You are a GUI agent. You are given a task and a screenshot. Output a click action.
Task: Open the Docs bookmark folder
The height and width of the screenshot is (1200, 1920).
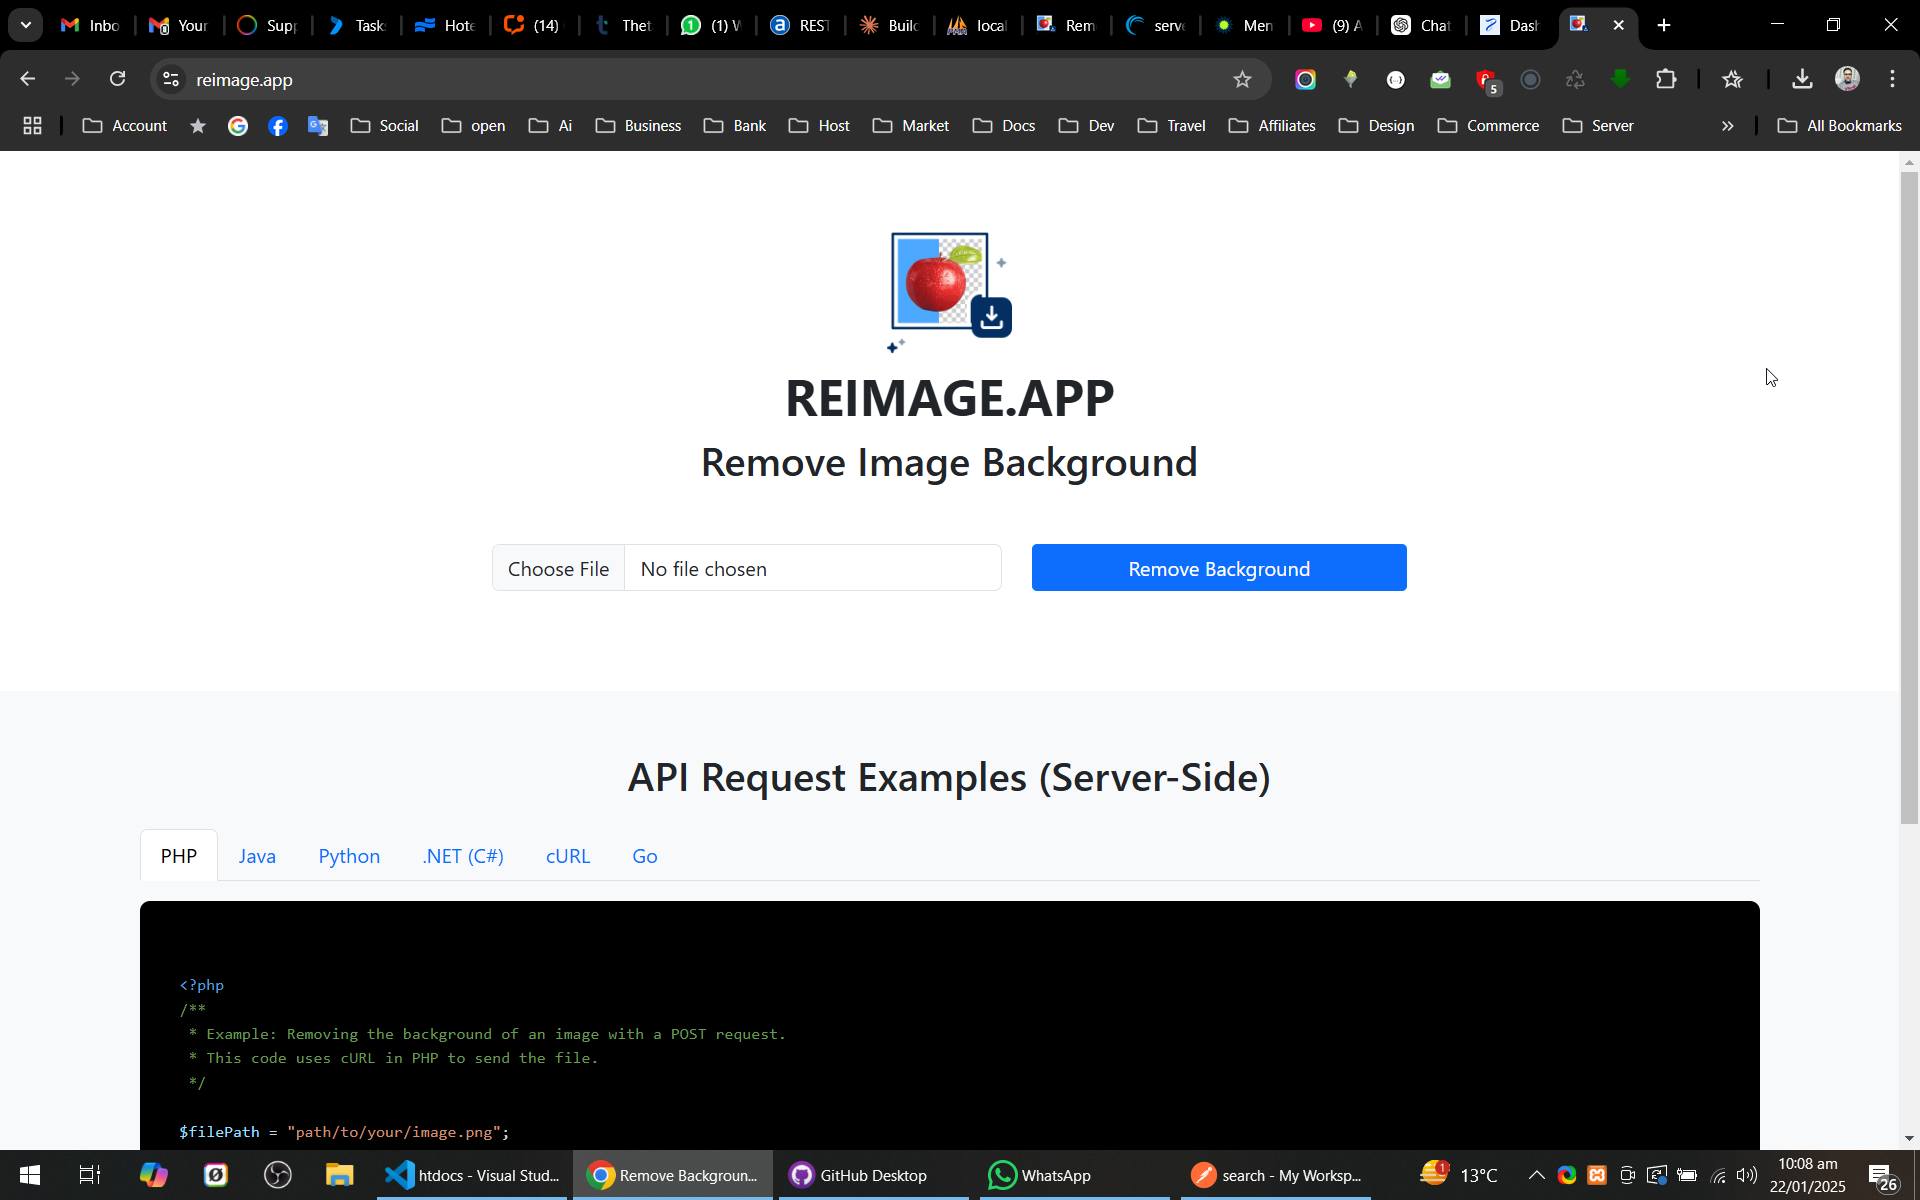(x=1004, y=126)
